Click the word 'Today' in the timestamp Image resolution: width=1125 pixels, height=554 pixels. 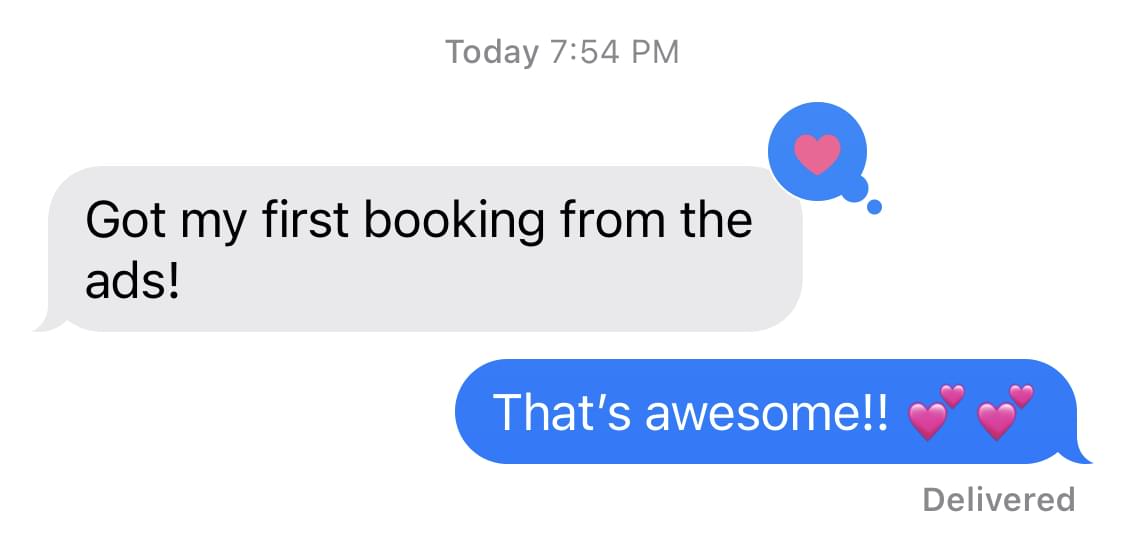click(491, 53)
